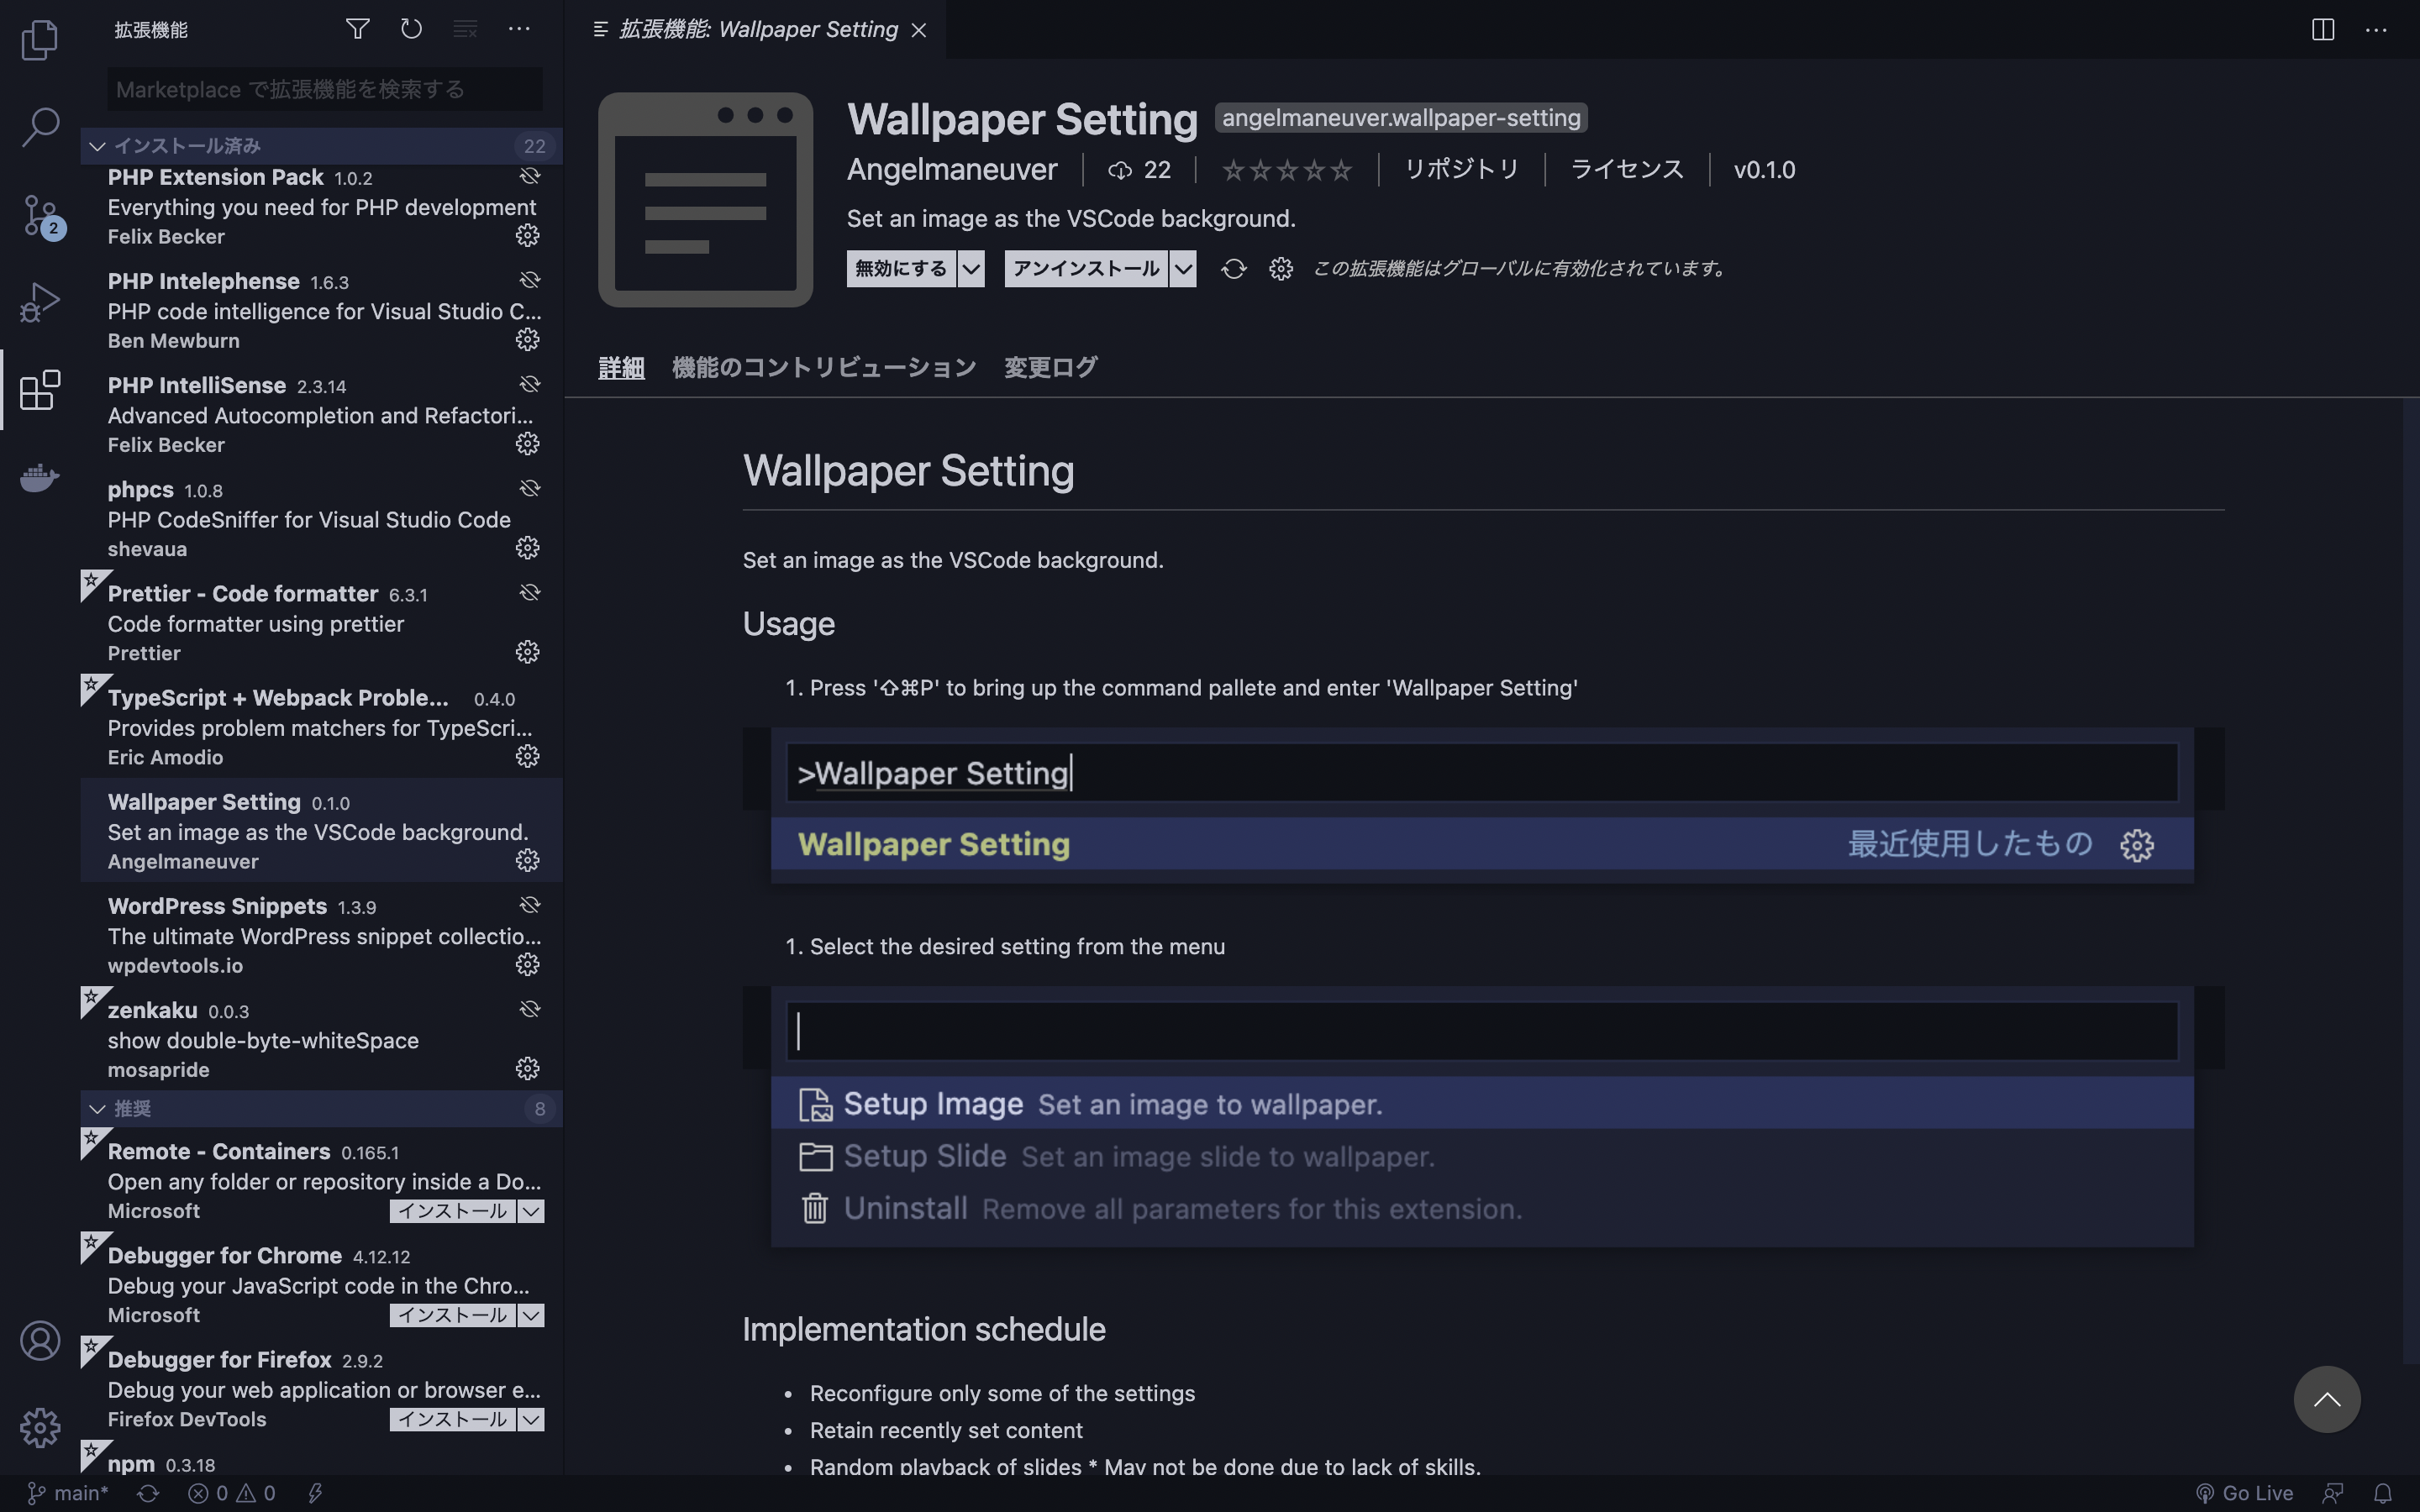The width and height of the screenshot is (2420, 1512).
Task: Collapse the 推奨 section
Action: click(x=321, y=1108)
